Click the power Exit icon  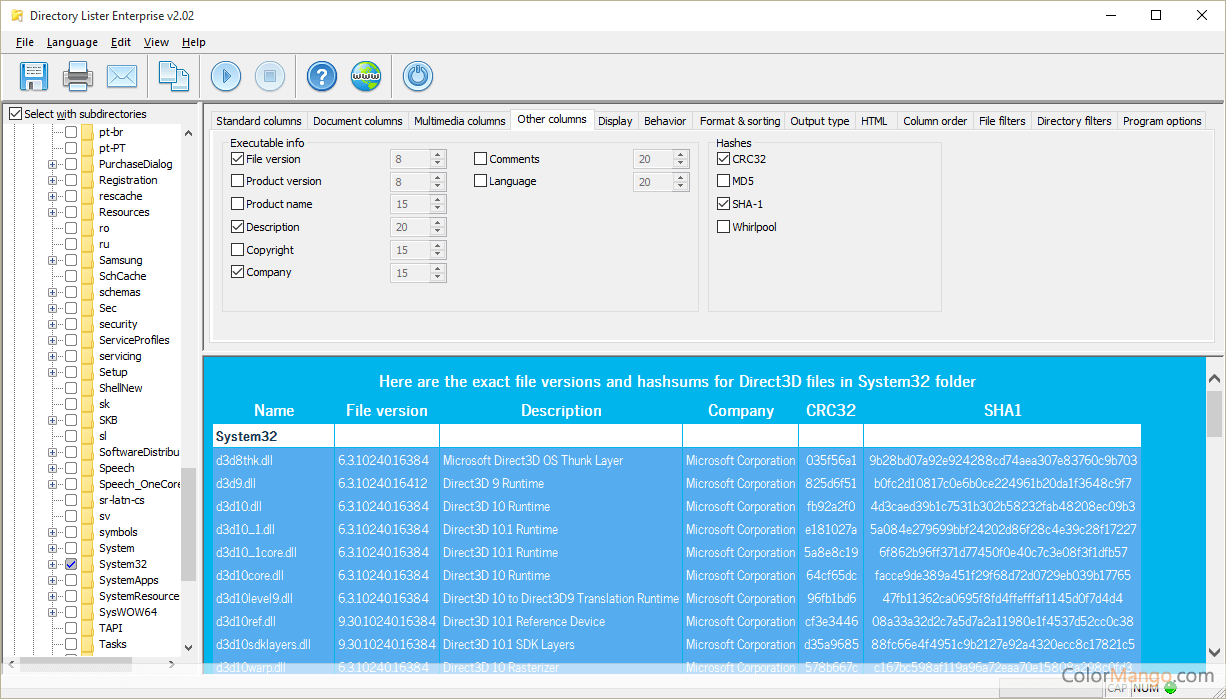(x=418, y=76)
